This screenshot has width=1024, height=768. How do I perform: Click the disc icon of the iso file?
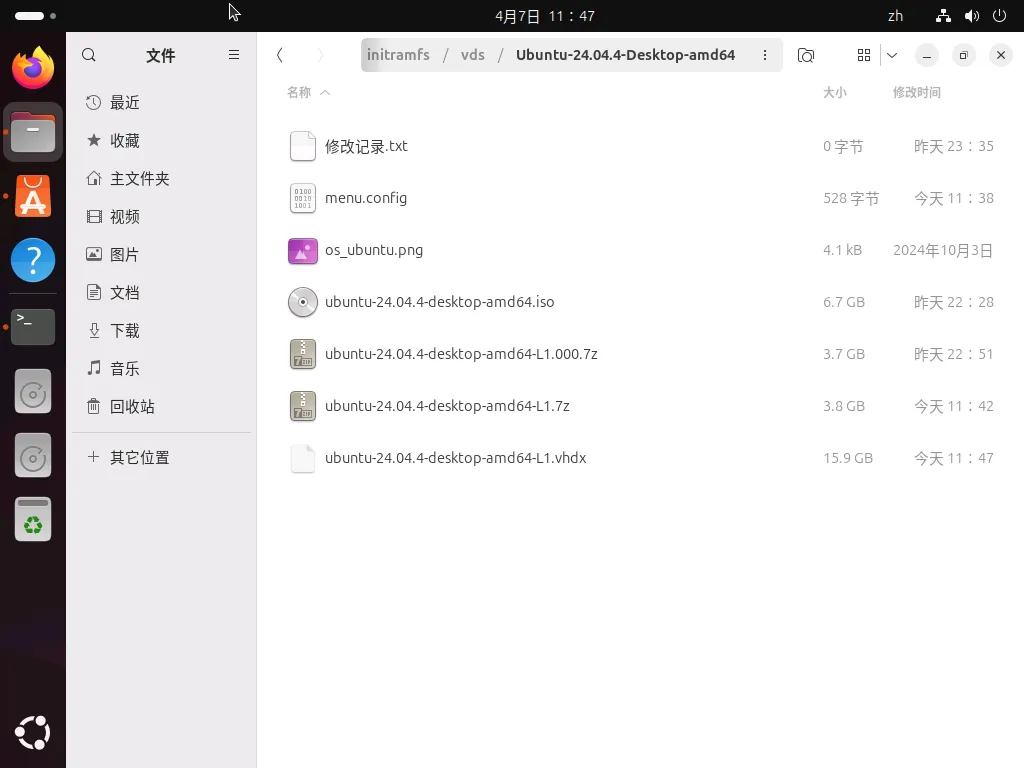[303, 302]
